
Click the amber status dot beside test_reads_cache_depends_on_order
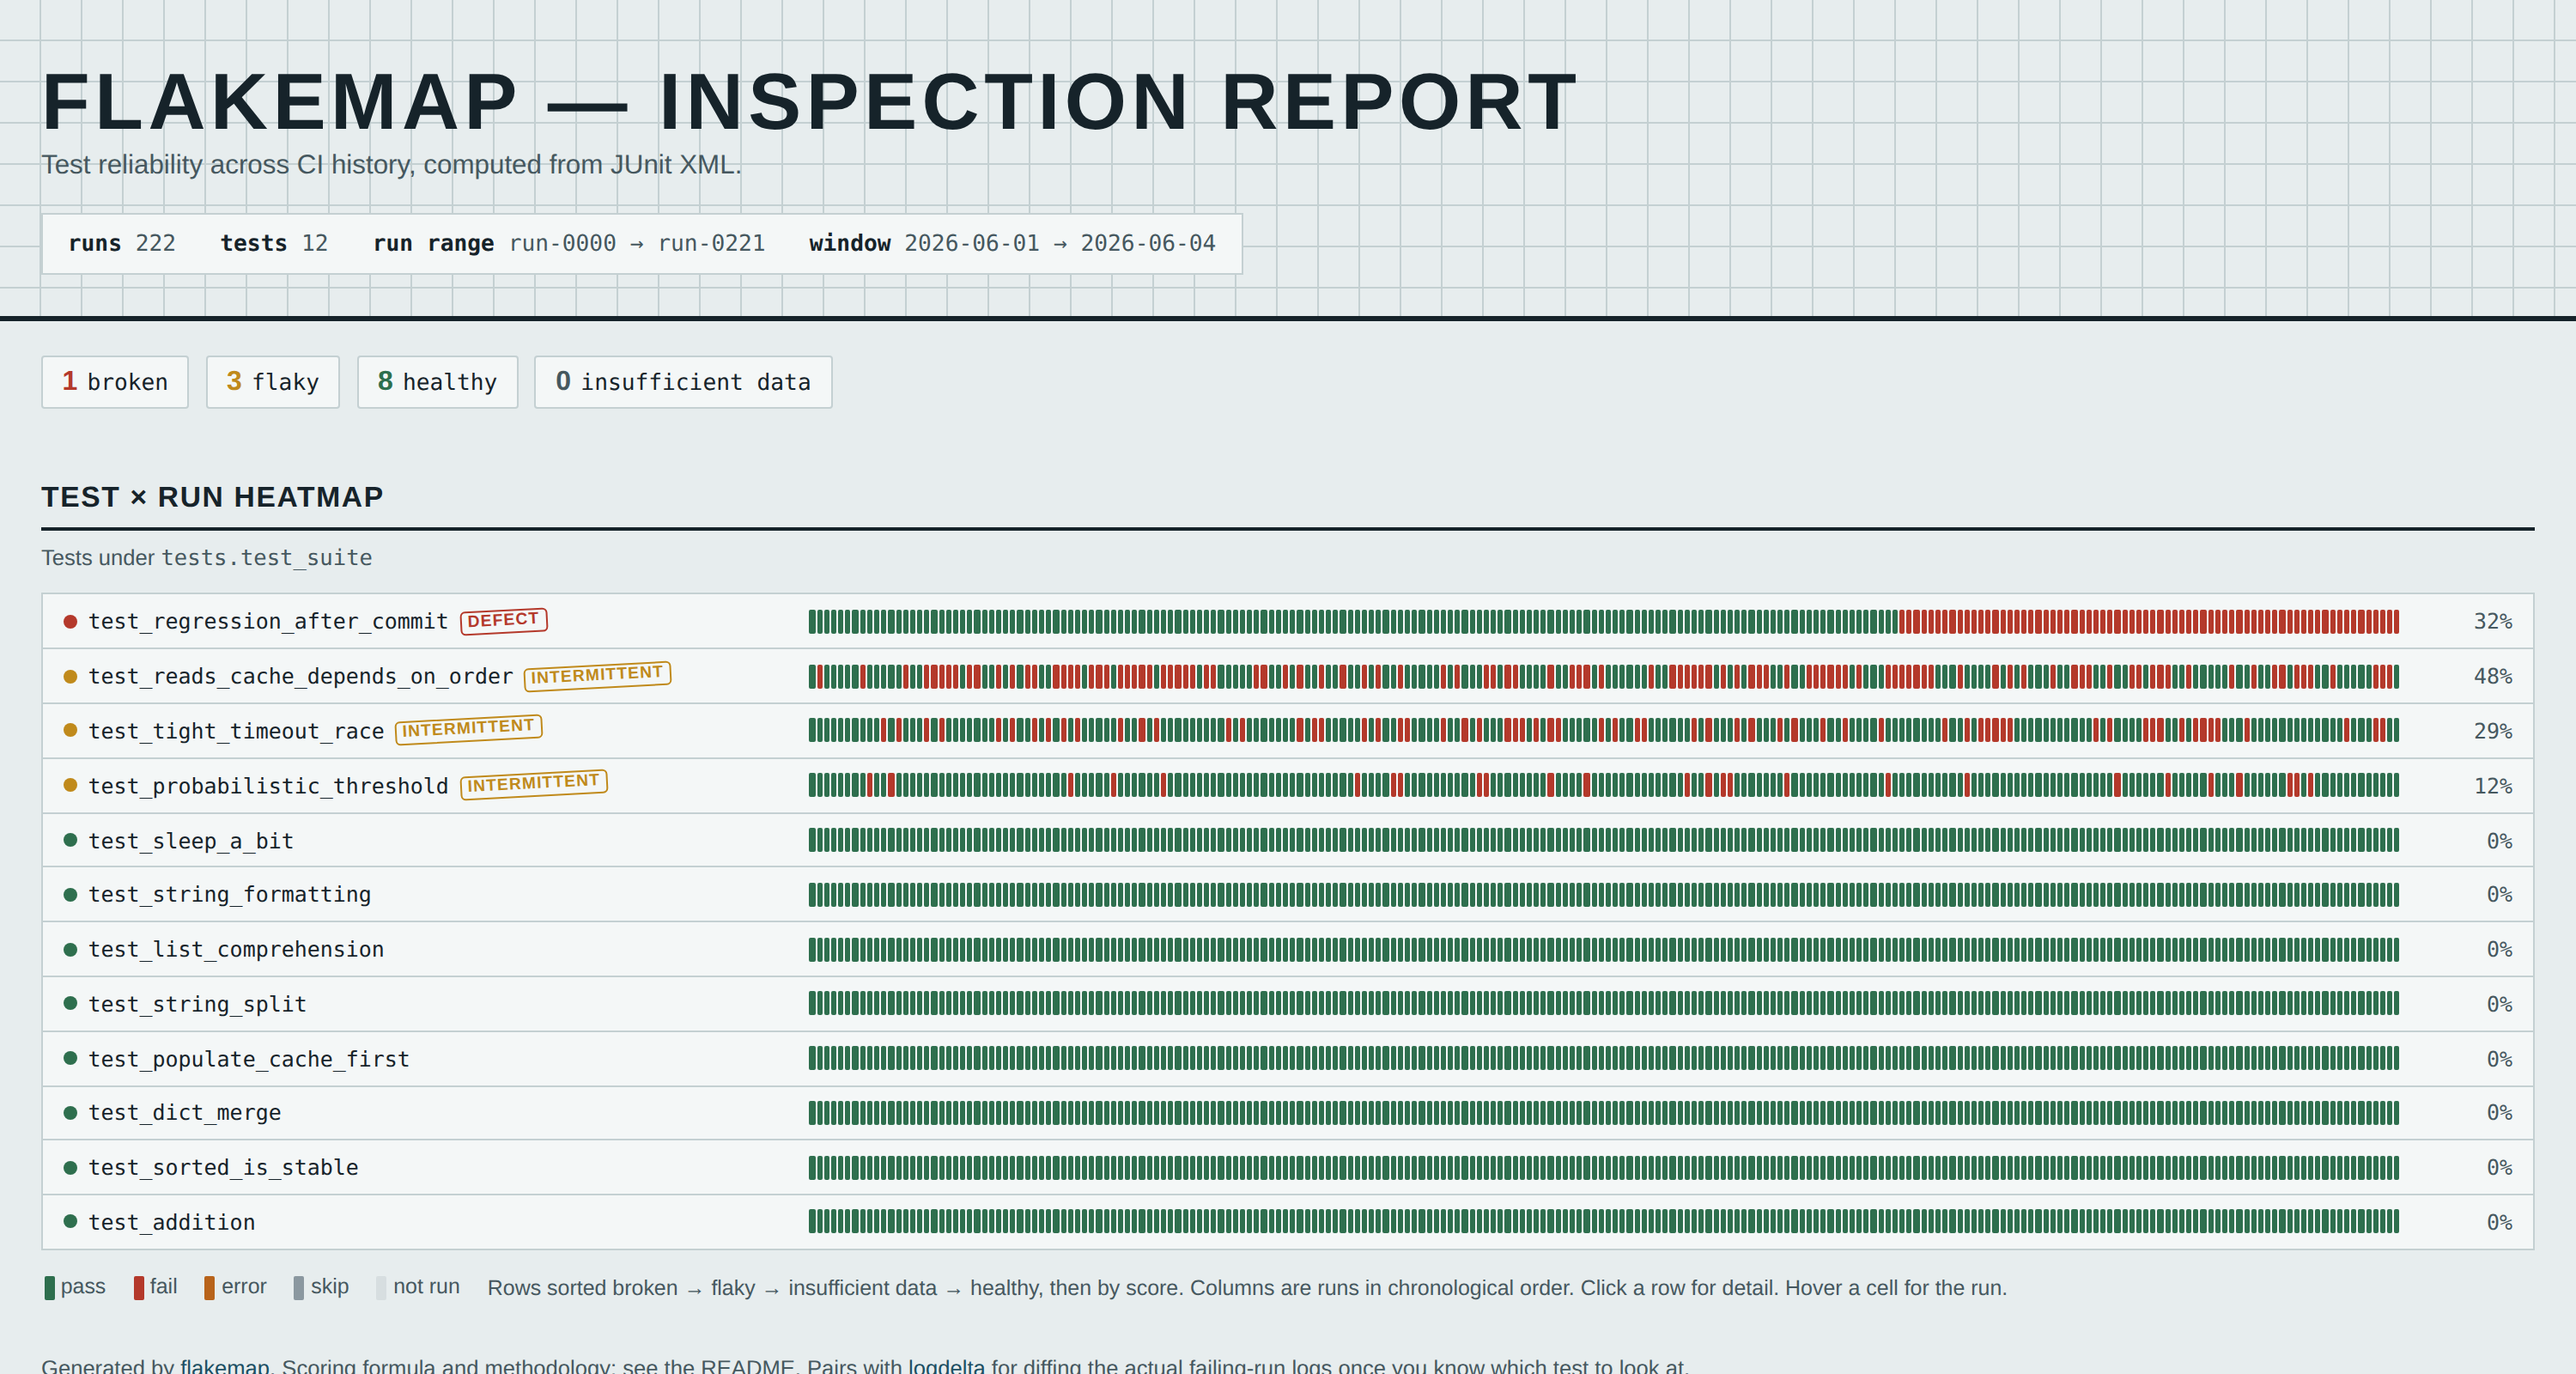click(70, 676)
